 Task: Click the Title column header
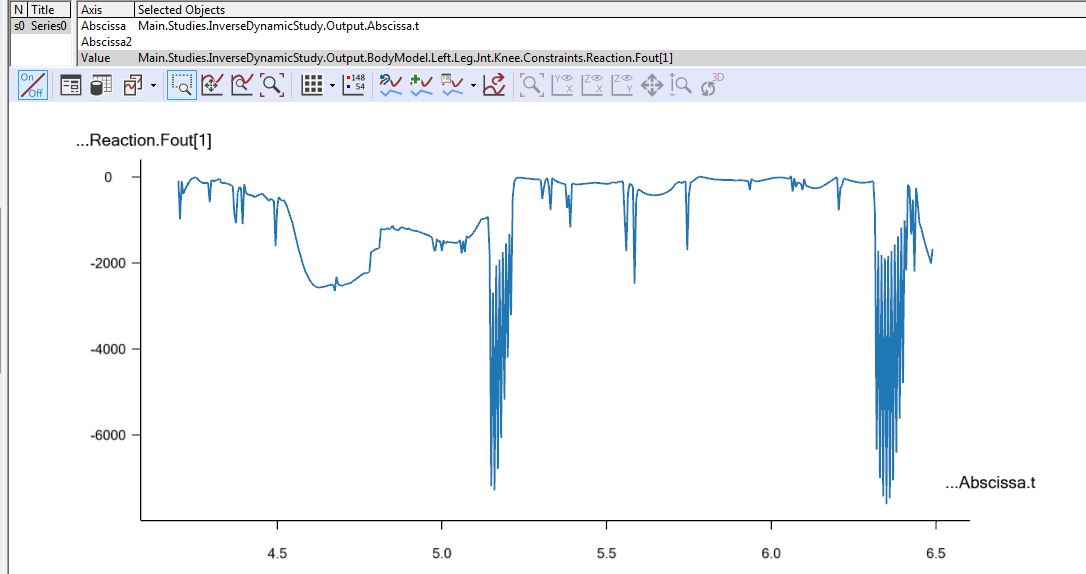(x=49, y=10)
